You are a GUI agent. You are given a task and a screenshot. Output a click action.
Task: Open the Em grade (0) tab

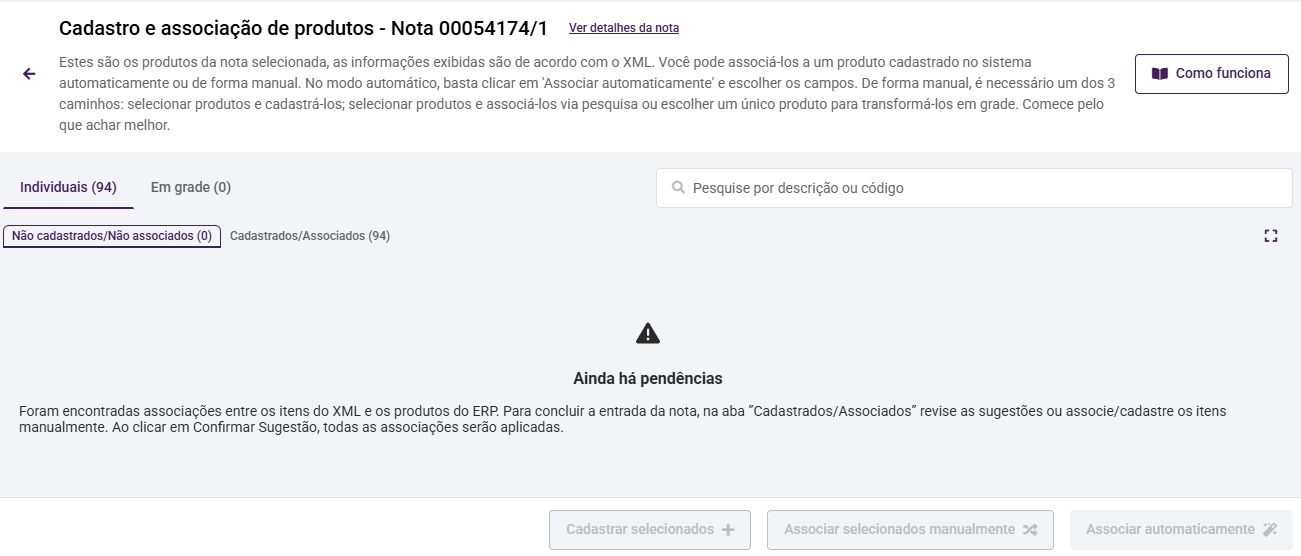[191, 187]
